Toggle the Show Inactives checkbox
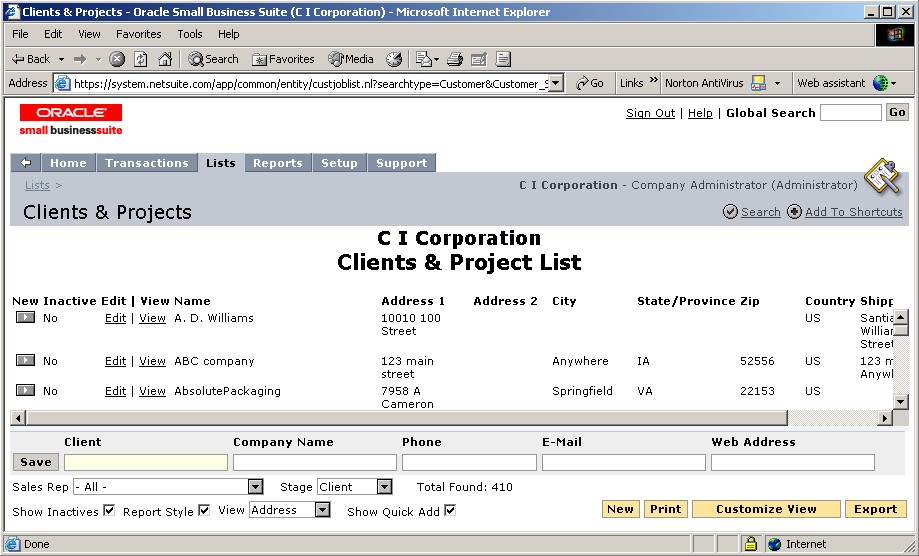The height and width of the screenshot is (556, 919). 109,510
